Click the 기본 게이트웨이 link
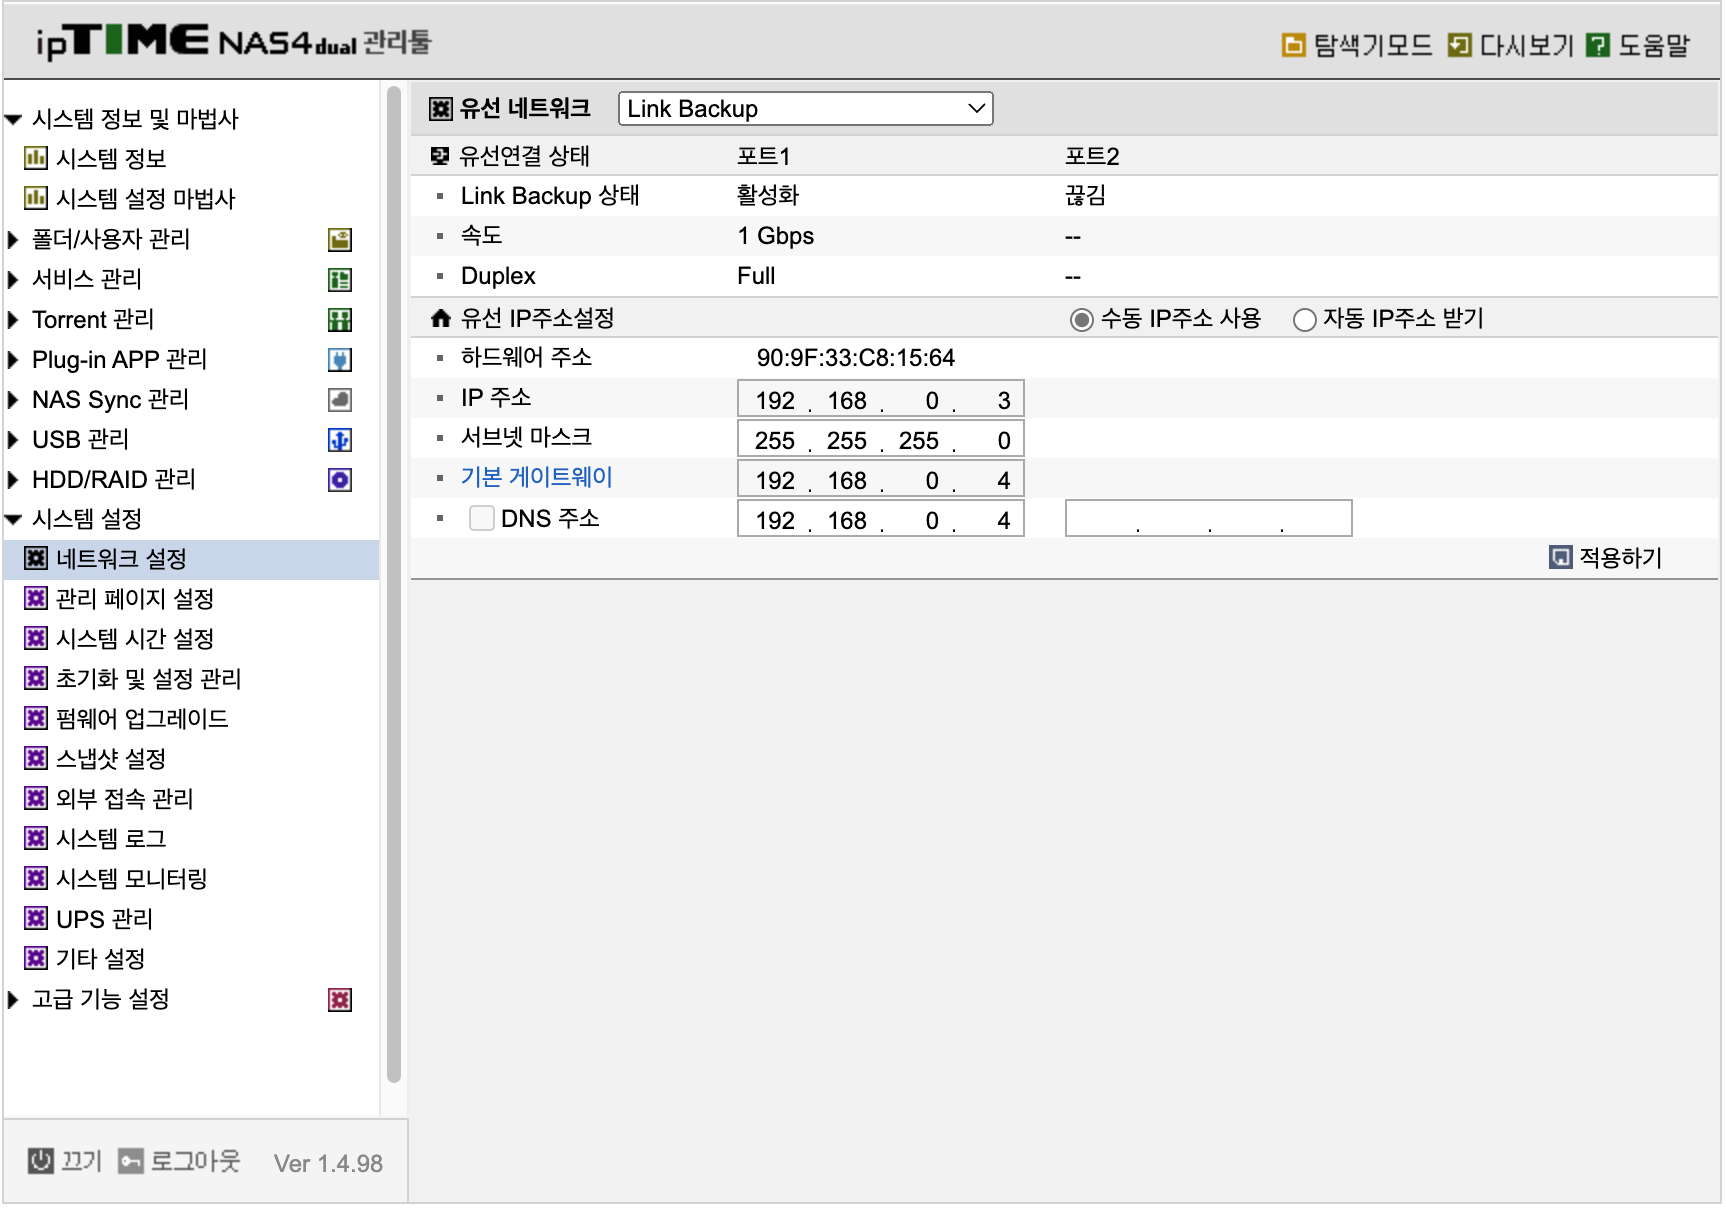1726x1210 pixels. click(x=536, y=478)
